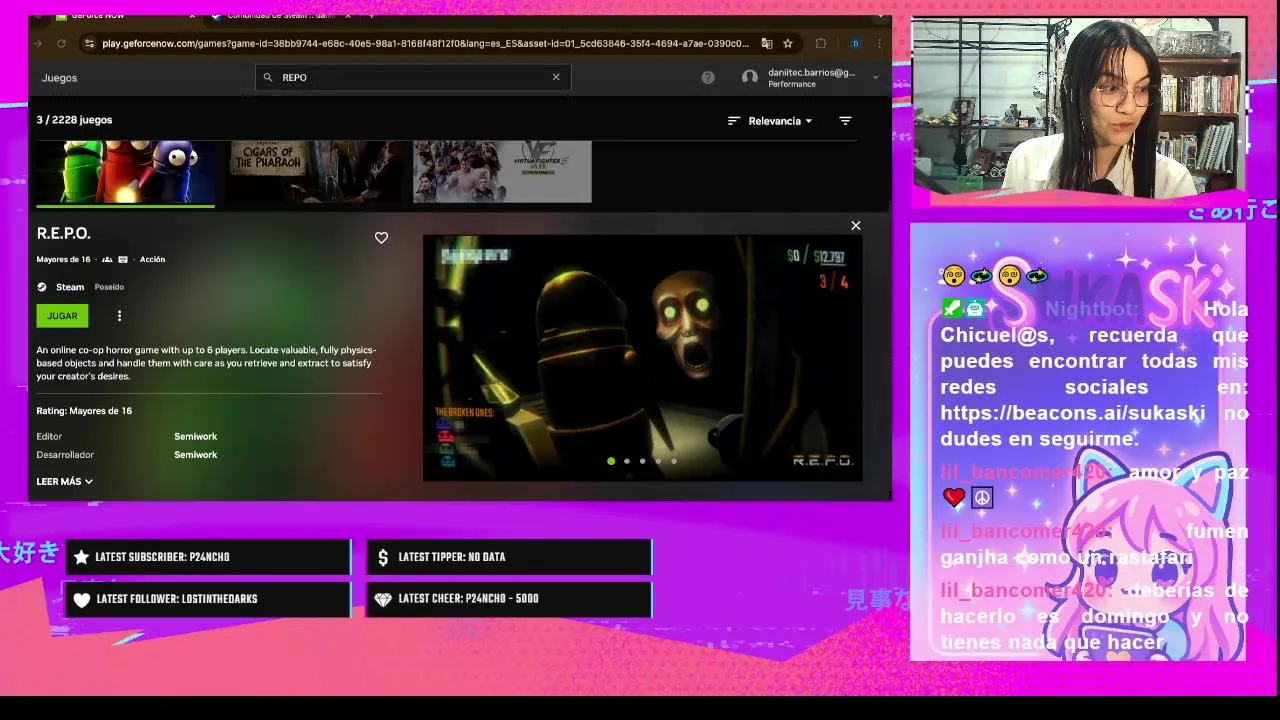This screenshot has width=1280, height=720.
Task: Reload the GeForce NOW page
Action: [x=61, y=43]
